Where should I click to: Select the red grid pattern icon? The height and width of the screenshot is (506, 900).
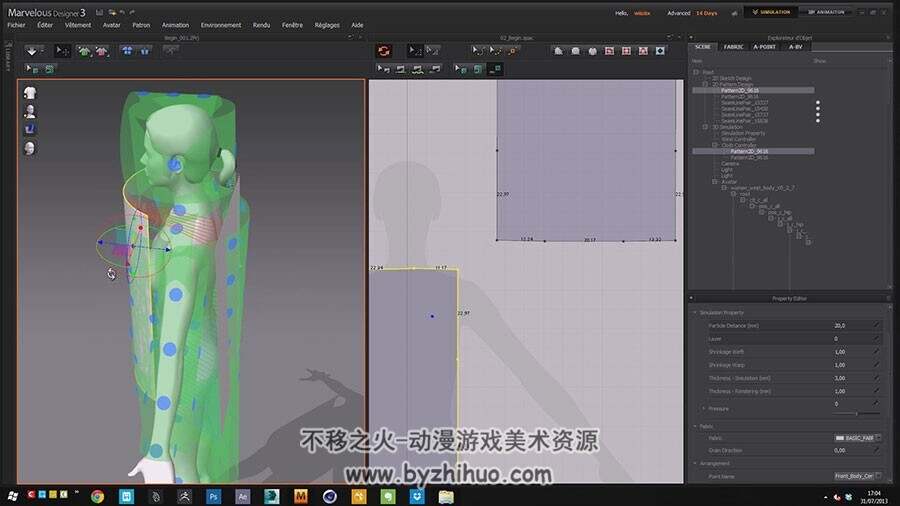coord(626,51)
